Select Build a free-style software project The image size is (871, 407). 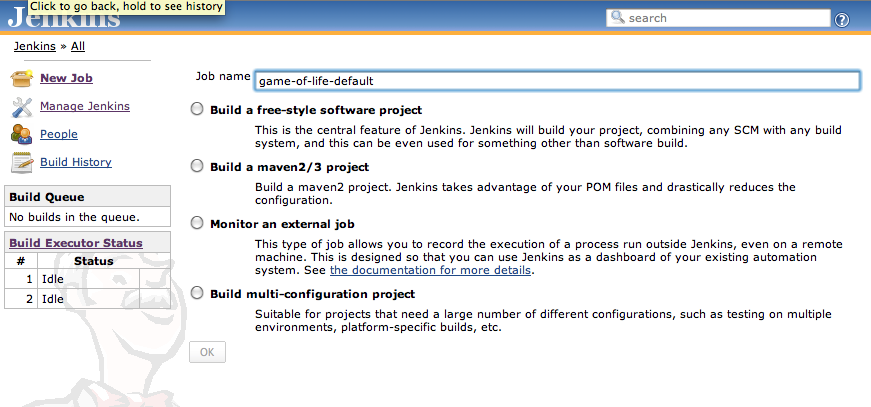click(x=197, y=109)
